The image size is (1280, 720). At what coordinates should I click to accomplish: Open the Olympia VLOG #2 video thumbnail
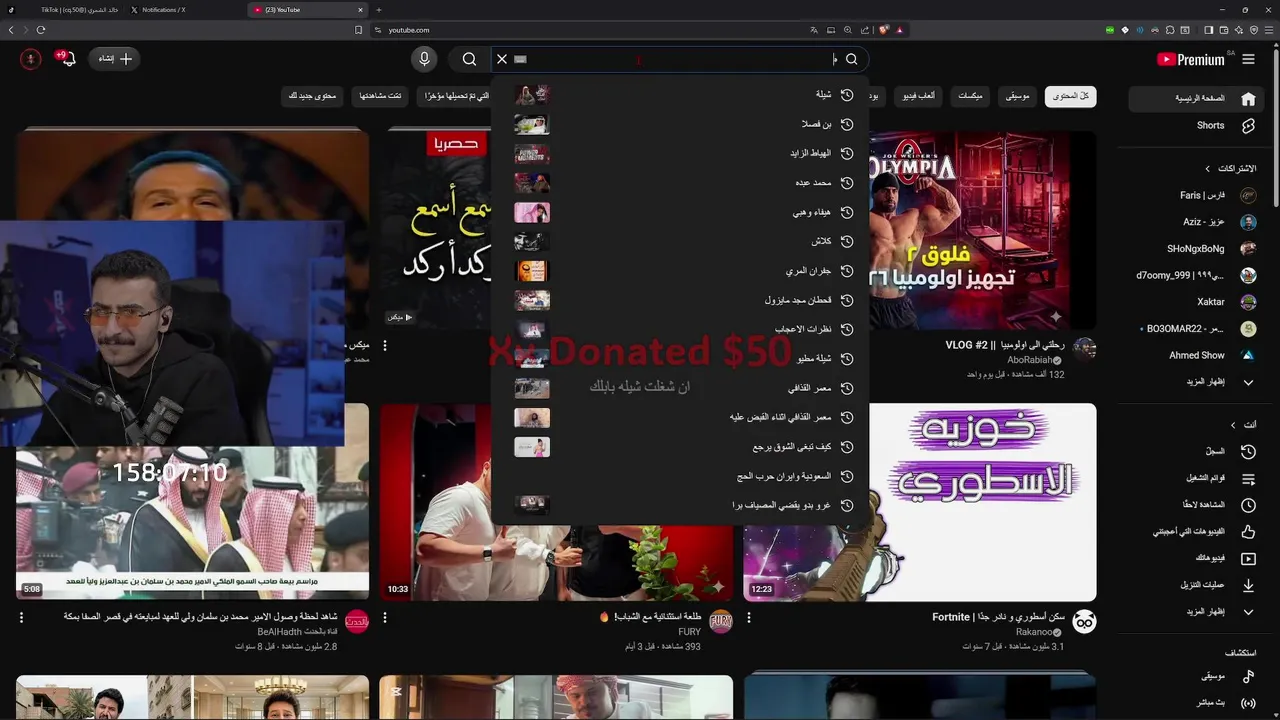(982, 229)
